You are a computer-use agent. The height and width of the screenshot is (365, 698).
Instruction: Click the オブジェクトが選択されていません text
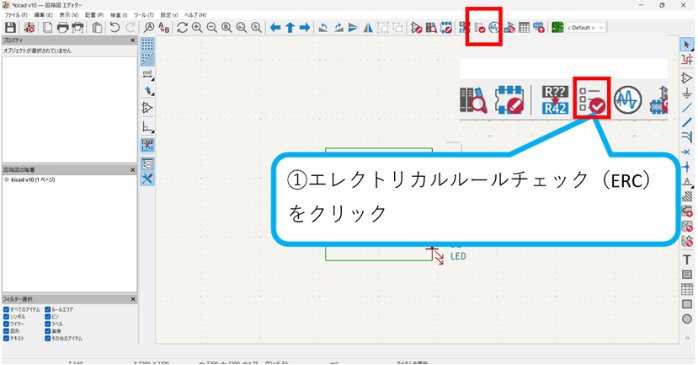37,51
